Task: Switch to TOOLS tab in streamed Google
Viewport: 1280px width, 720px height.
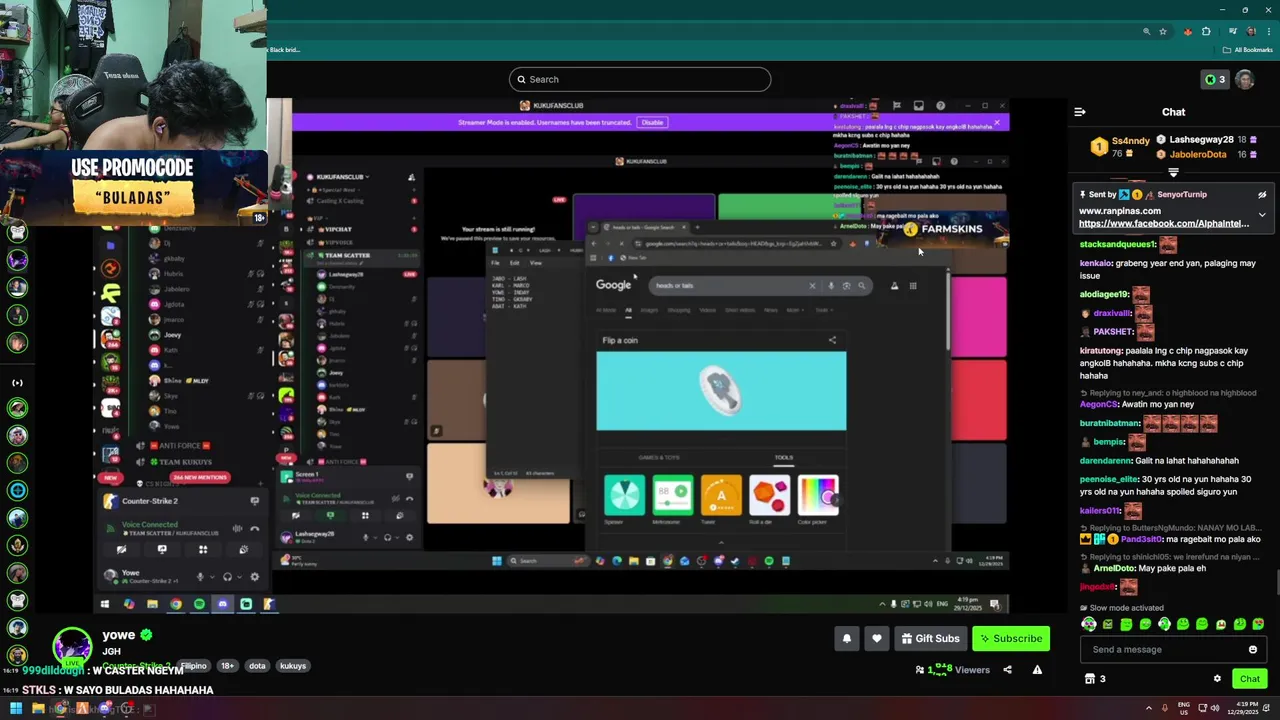Action: 783,457
